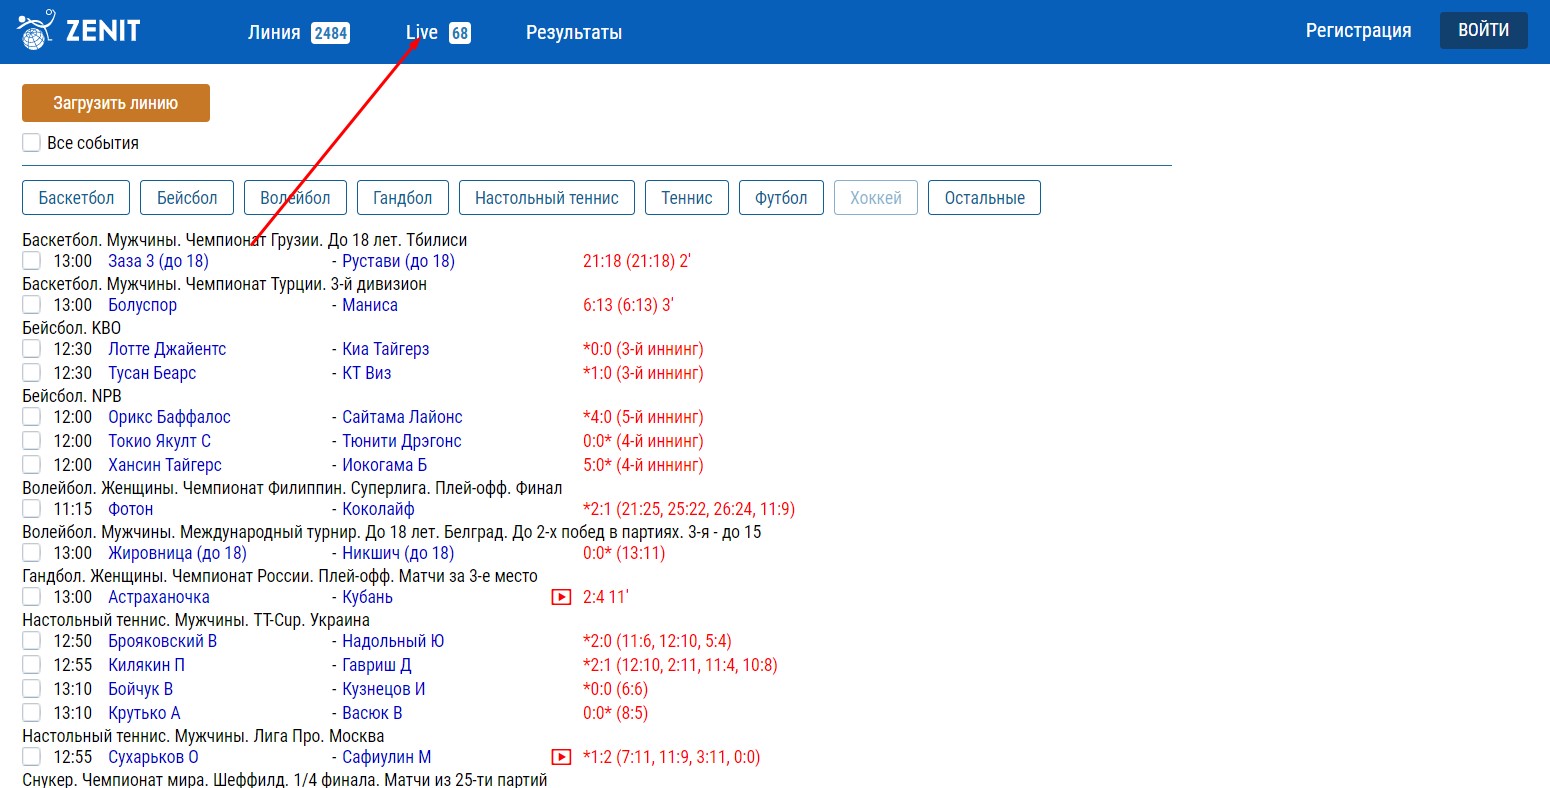1550x788 pixels.
Task: Open the Кубань link
Action: [367, 597]
